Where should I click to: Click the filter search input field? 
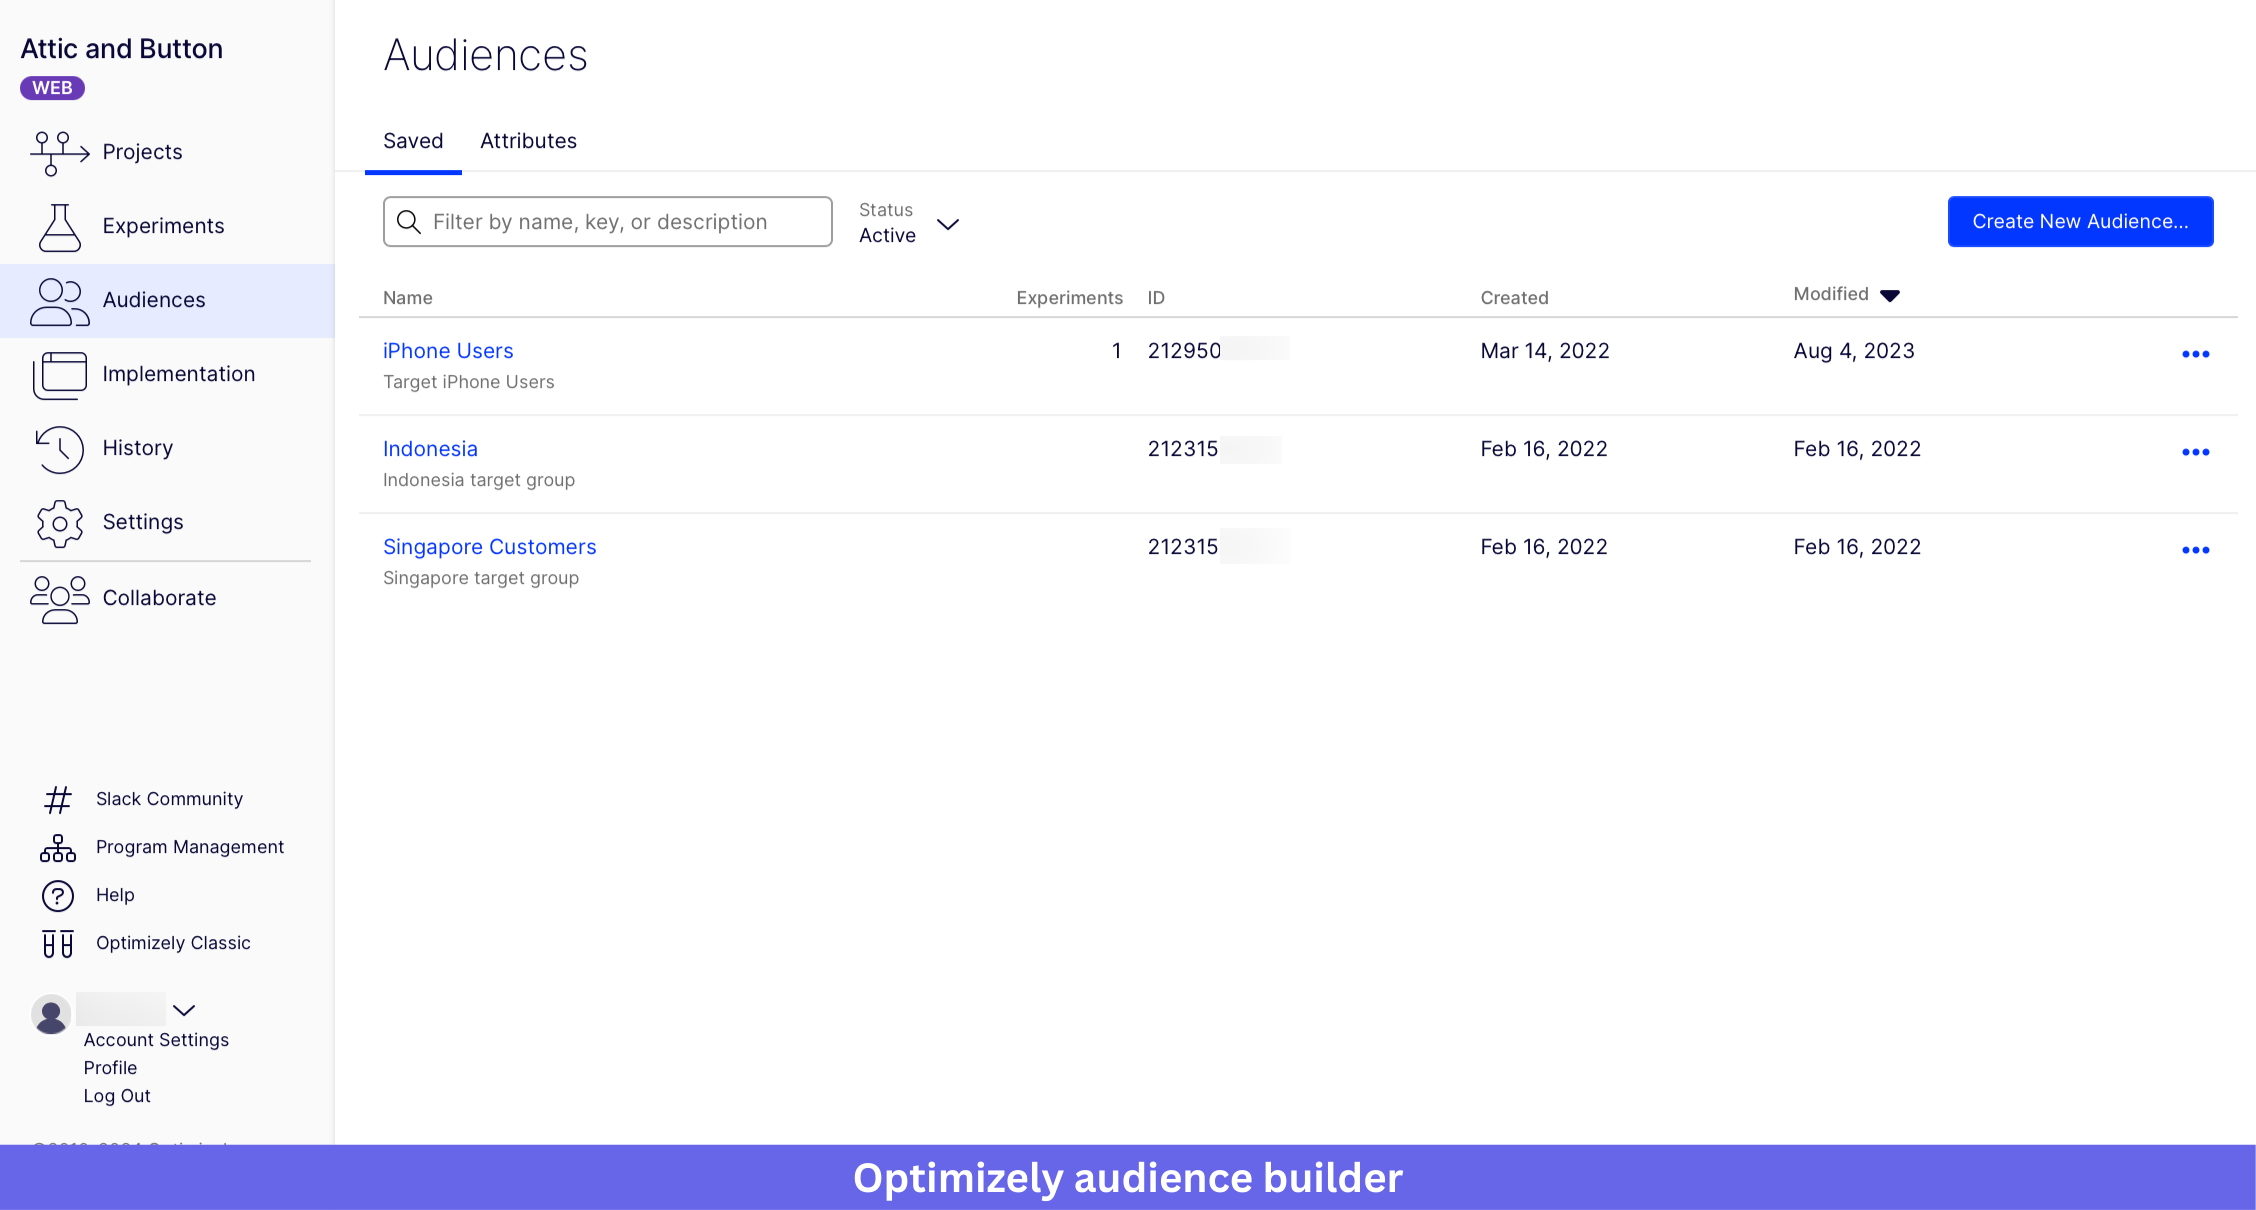[607, 221]
